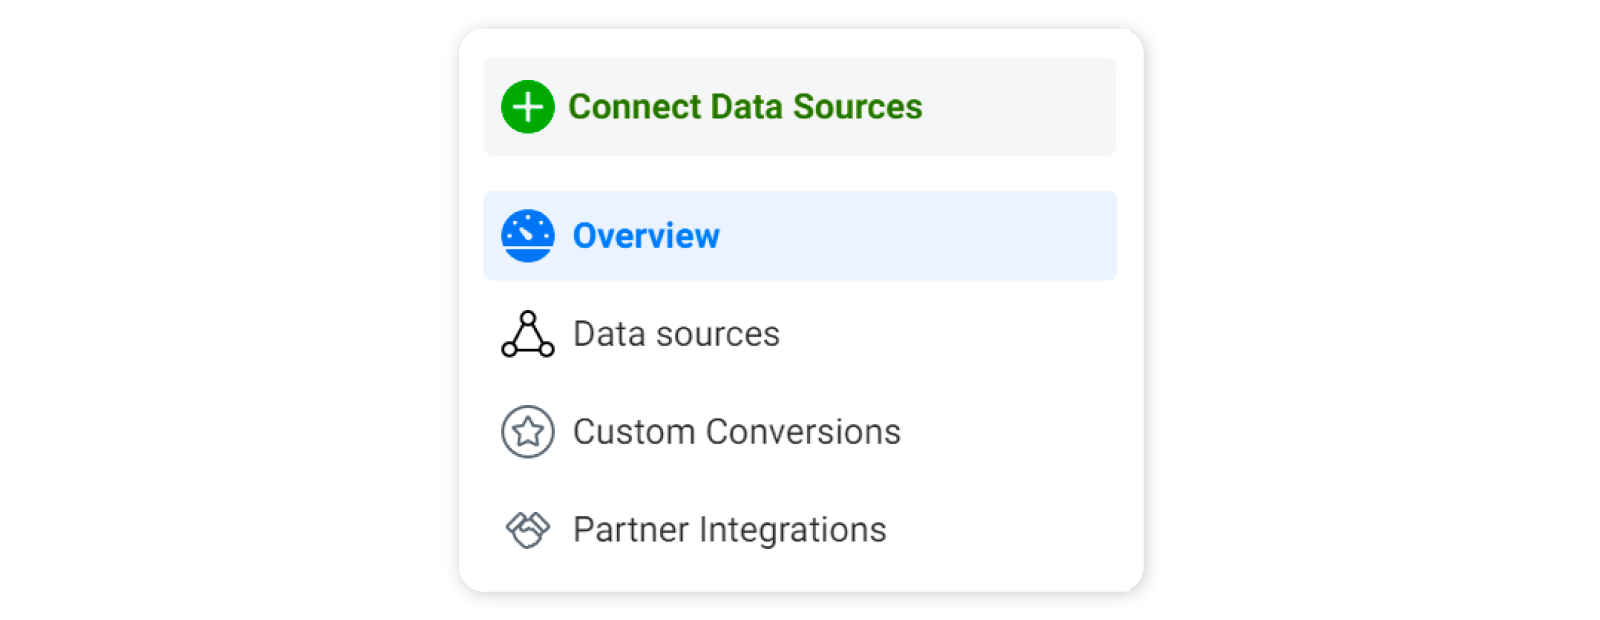Image resolution: width=1600 pixels, height=620 pixels.
Task: Click the 'Custom Conversions' text label
Action: [x=736, y=432]
